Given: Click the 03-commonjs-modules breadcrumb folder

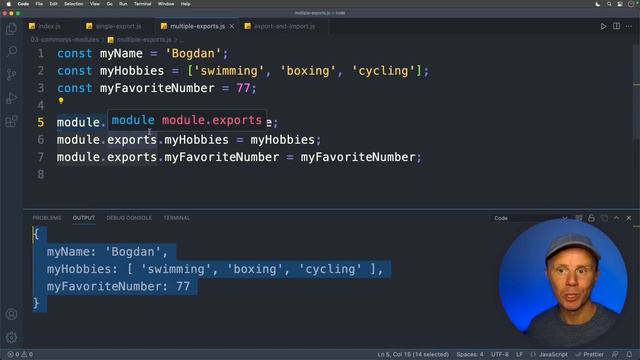Looking at the screenshot, I should (x=64, y=40).
